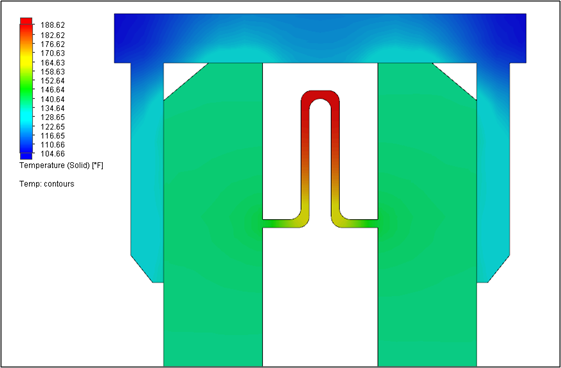Click the 188.62 legend maximum value
This screenshot has height=368, width=561.
pos(53,25)
